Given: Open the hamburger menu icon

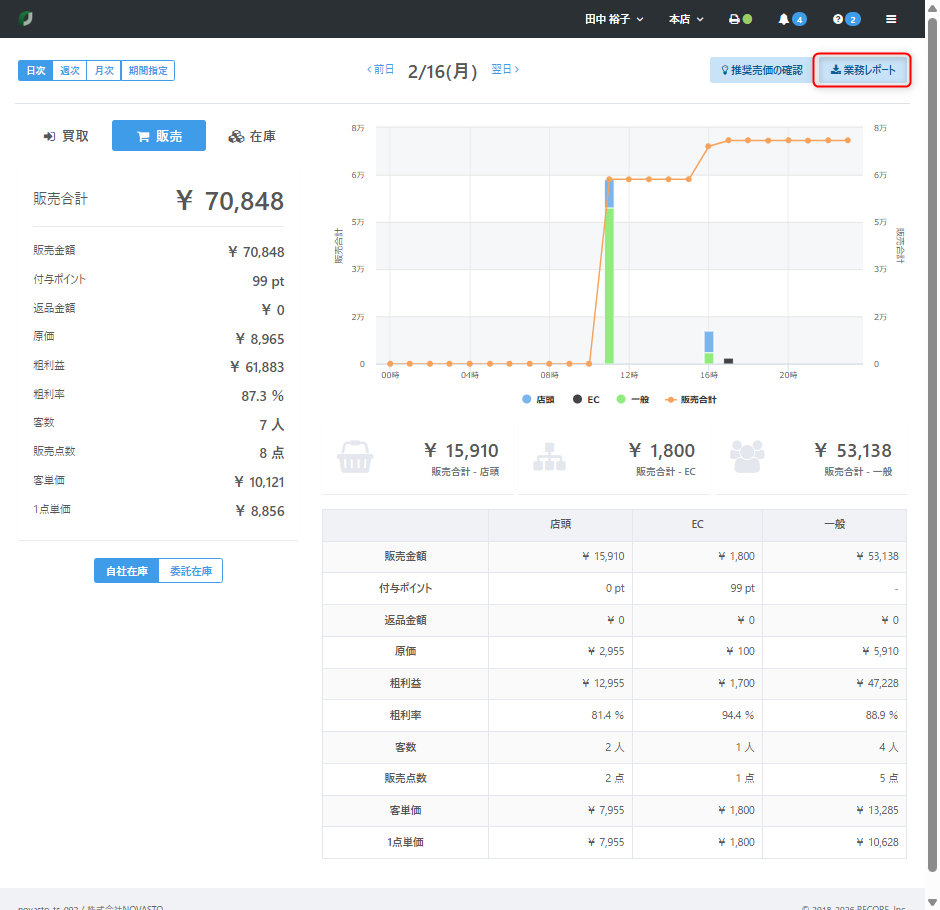Looking at the screenshot, I should click(x=891, y=19).
